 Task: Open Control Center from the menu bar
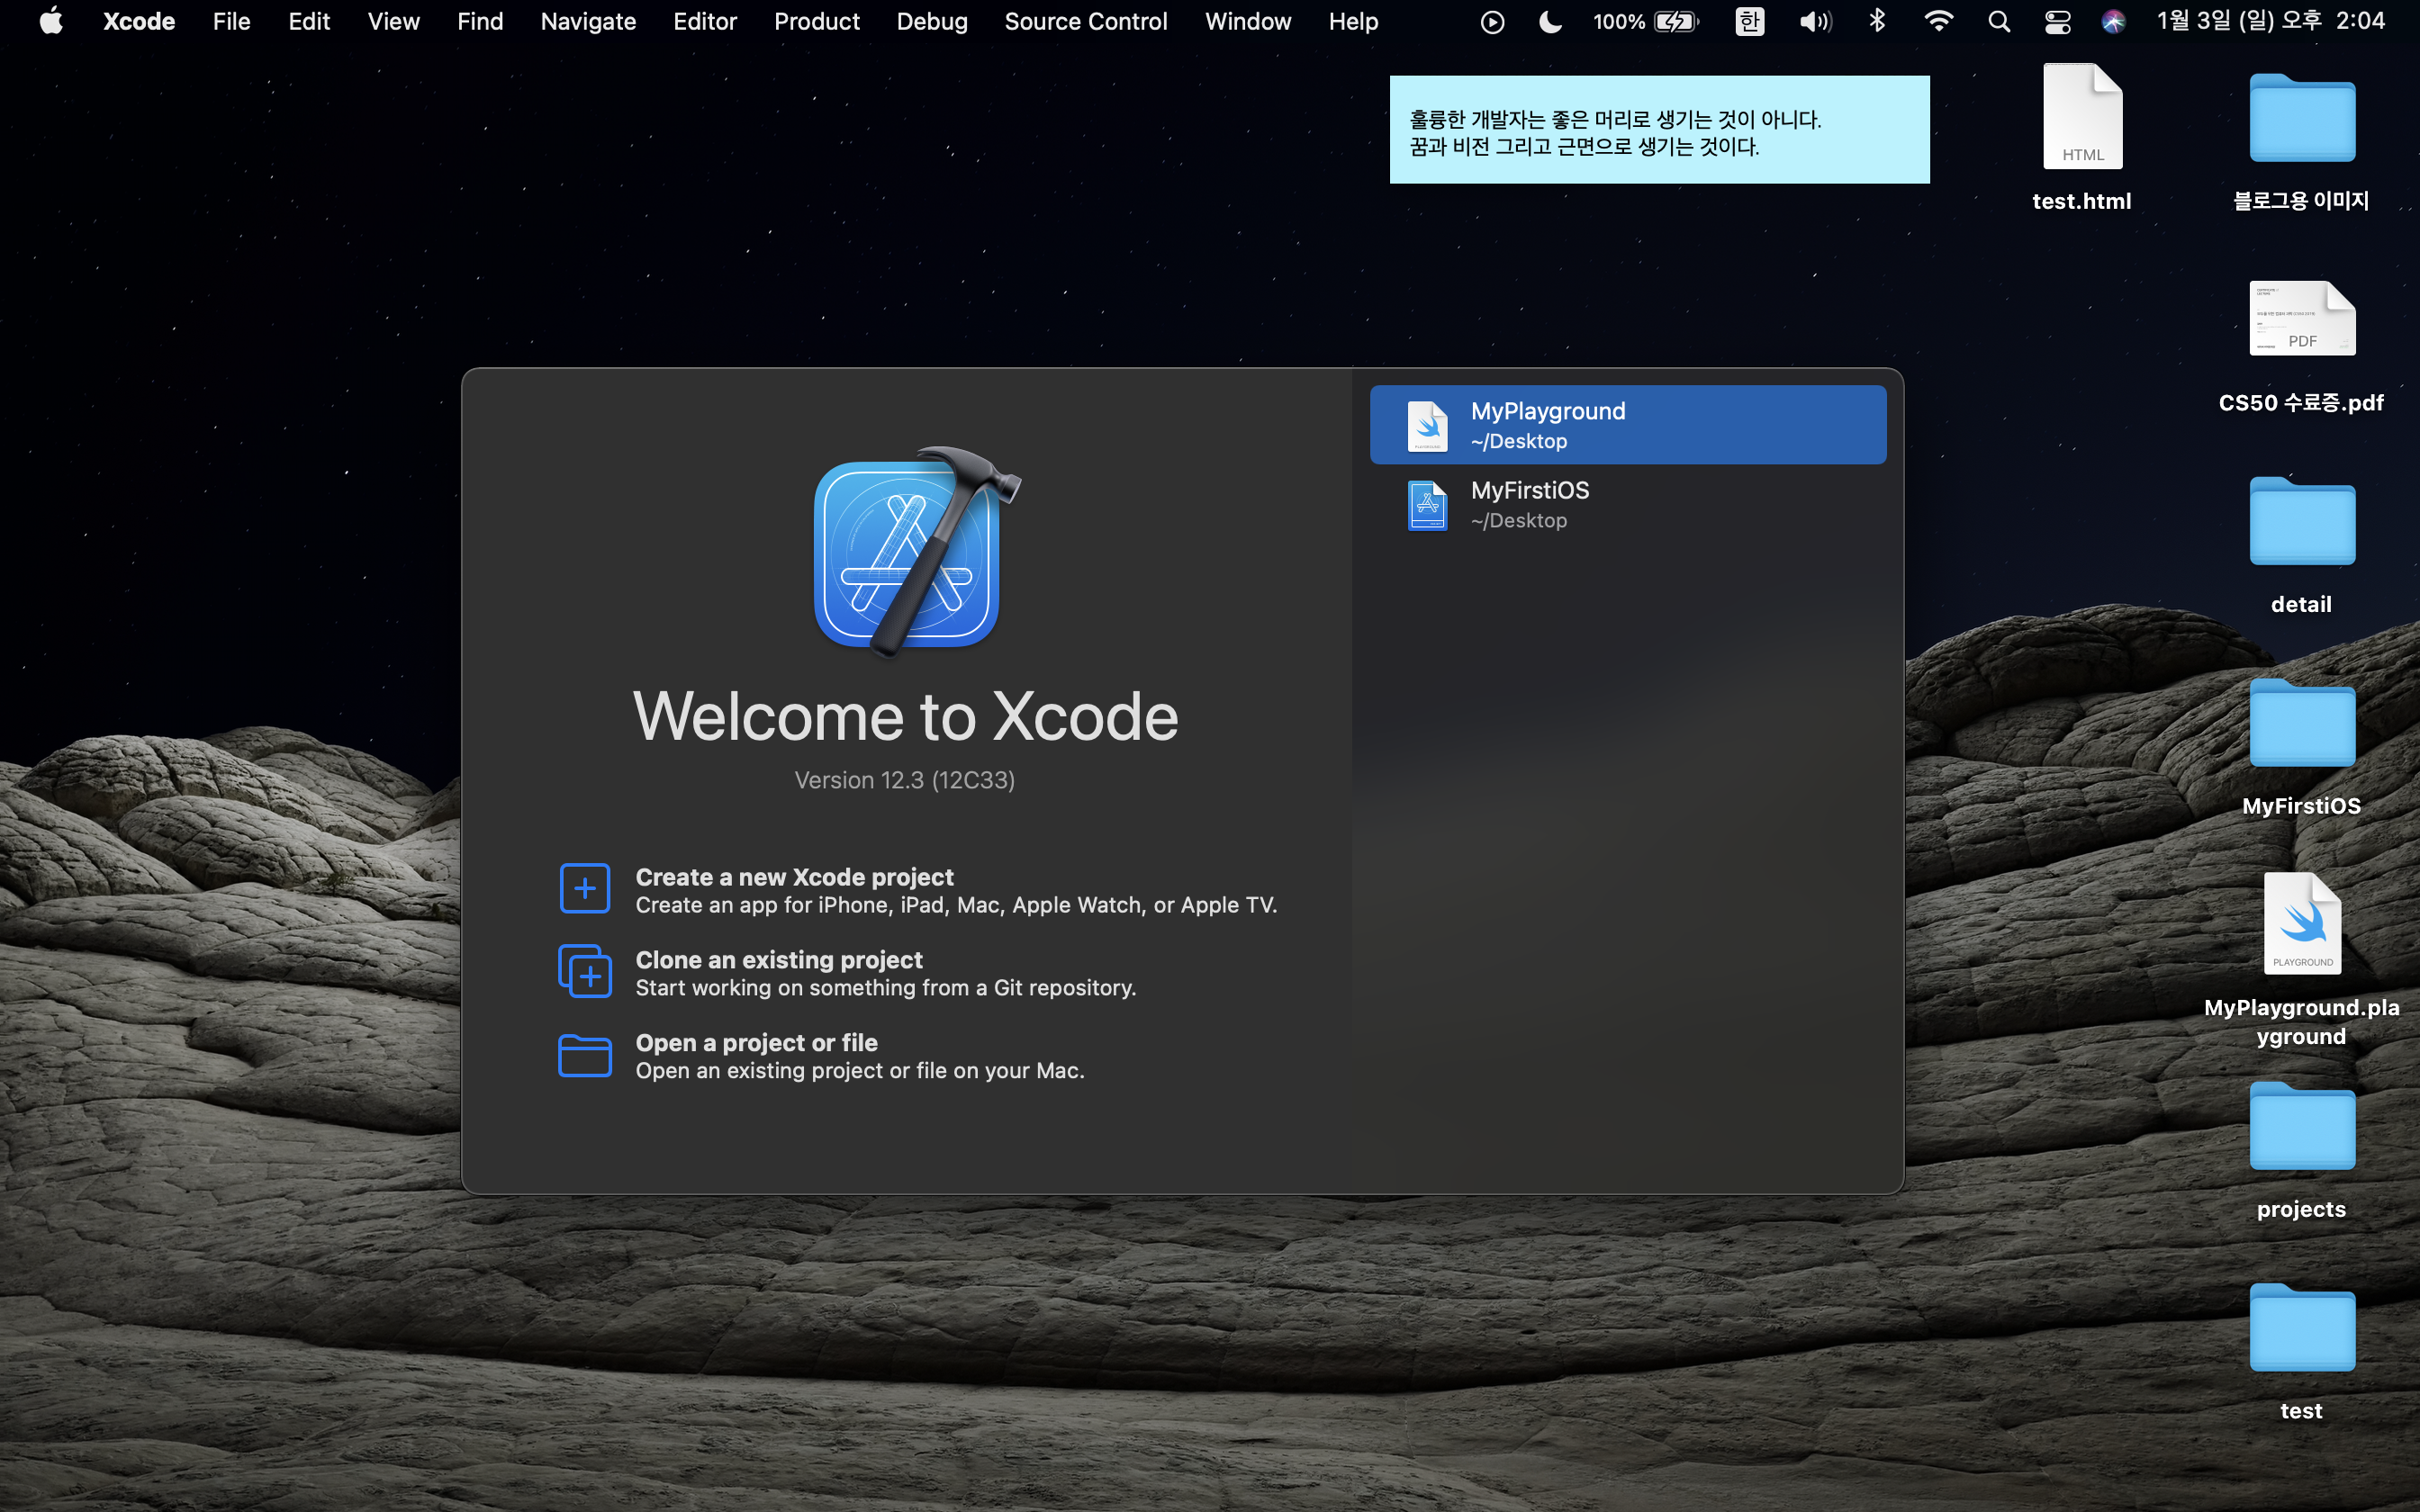[x=2057, y=21]
